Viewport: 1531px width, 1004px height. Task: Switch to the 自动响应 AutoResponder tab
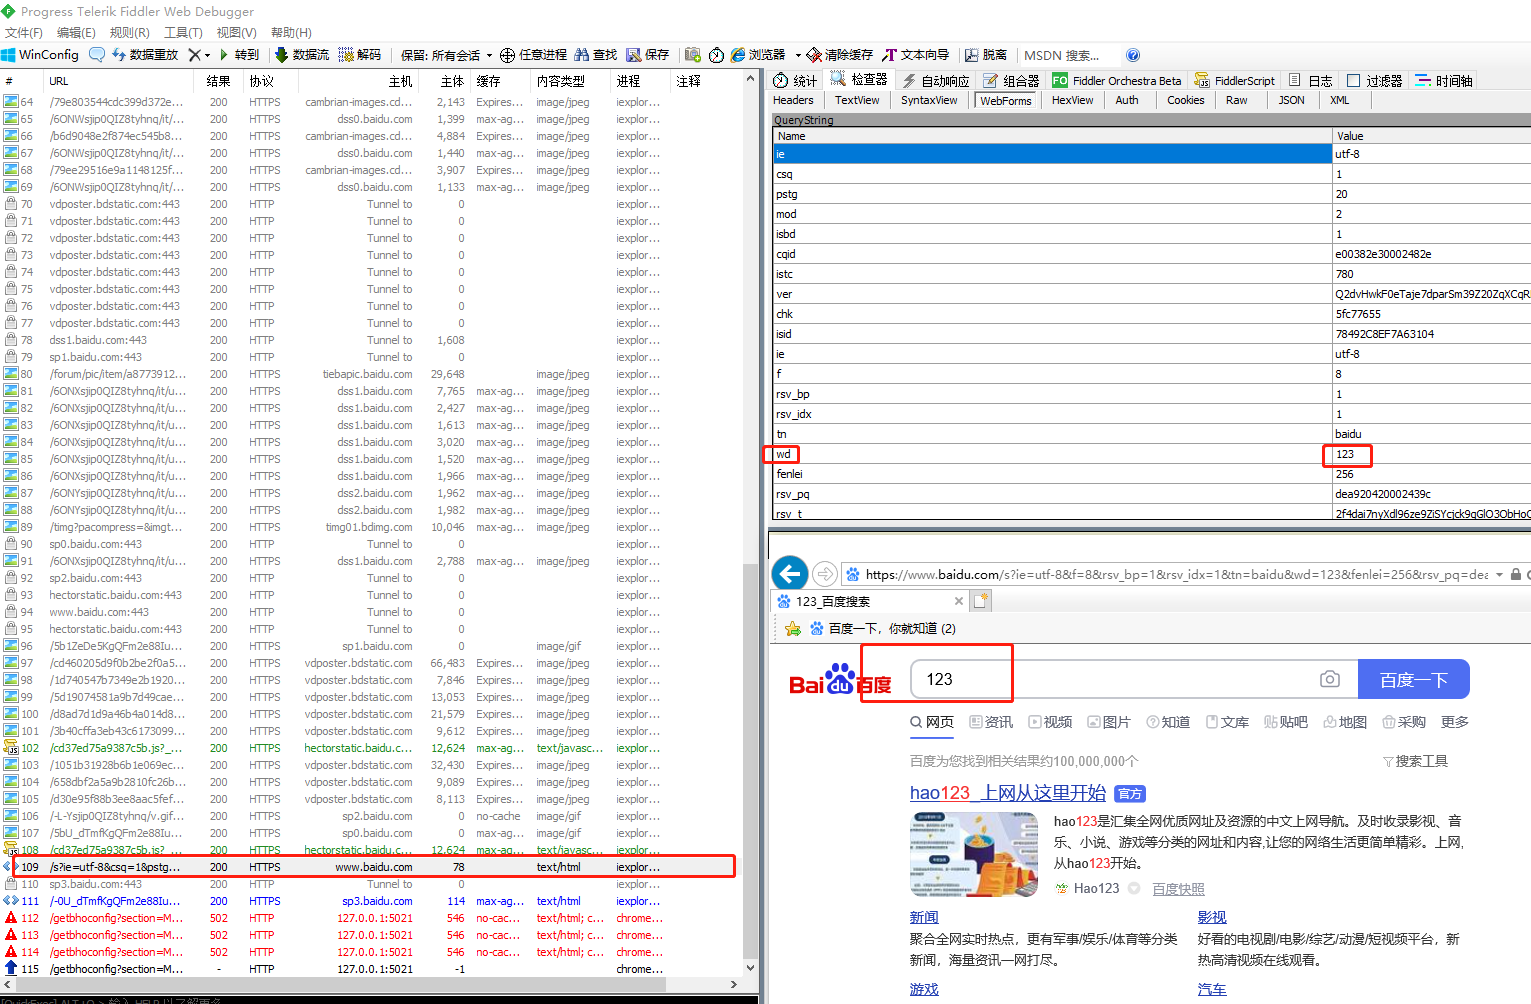coord(935,80)
